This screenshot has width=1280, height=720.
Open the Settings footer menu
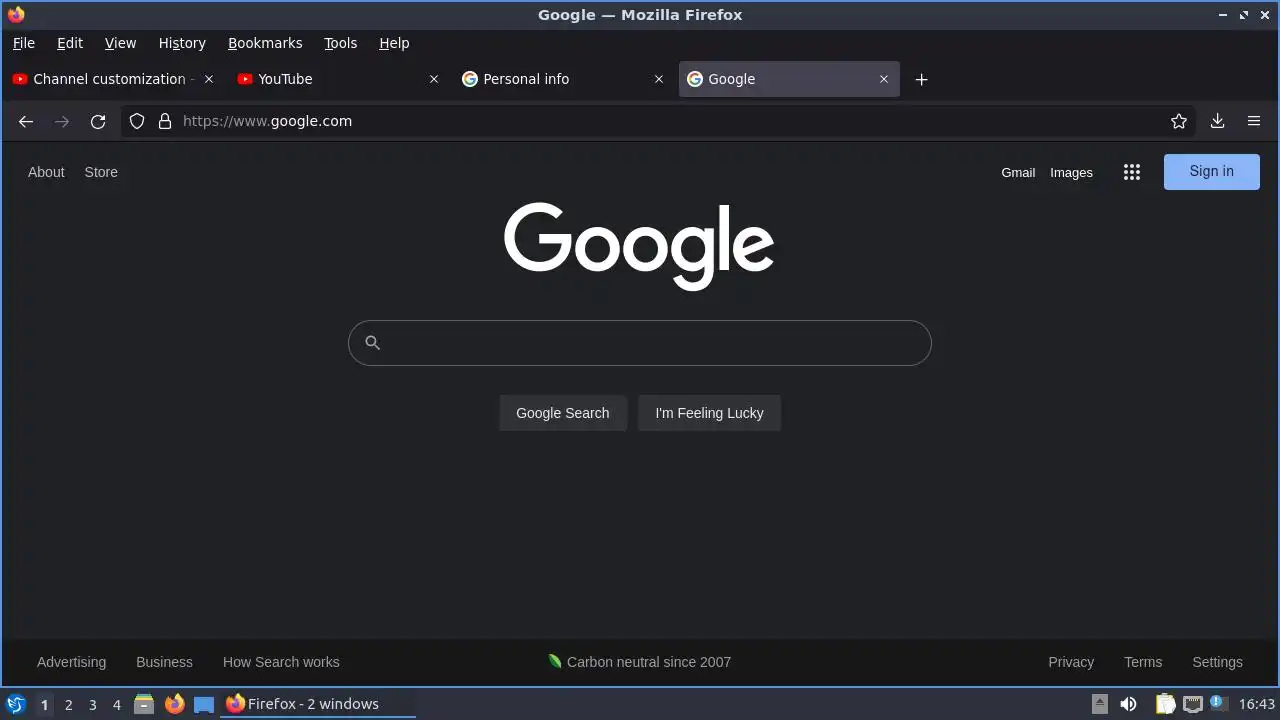[1217, 662]
